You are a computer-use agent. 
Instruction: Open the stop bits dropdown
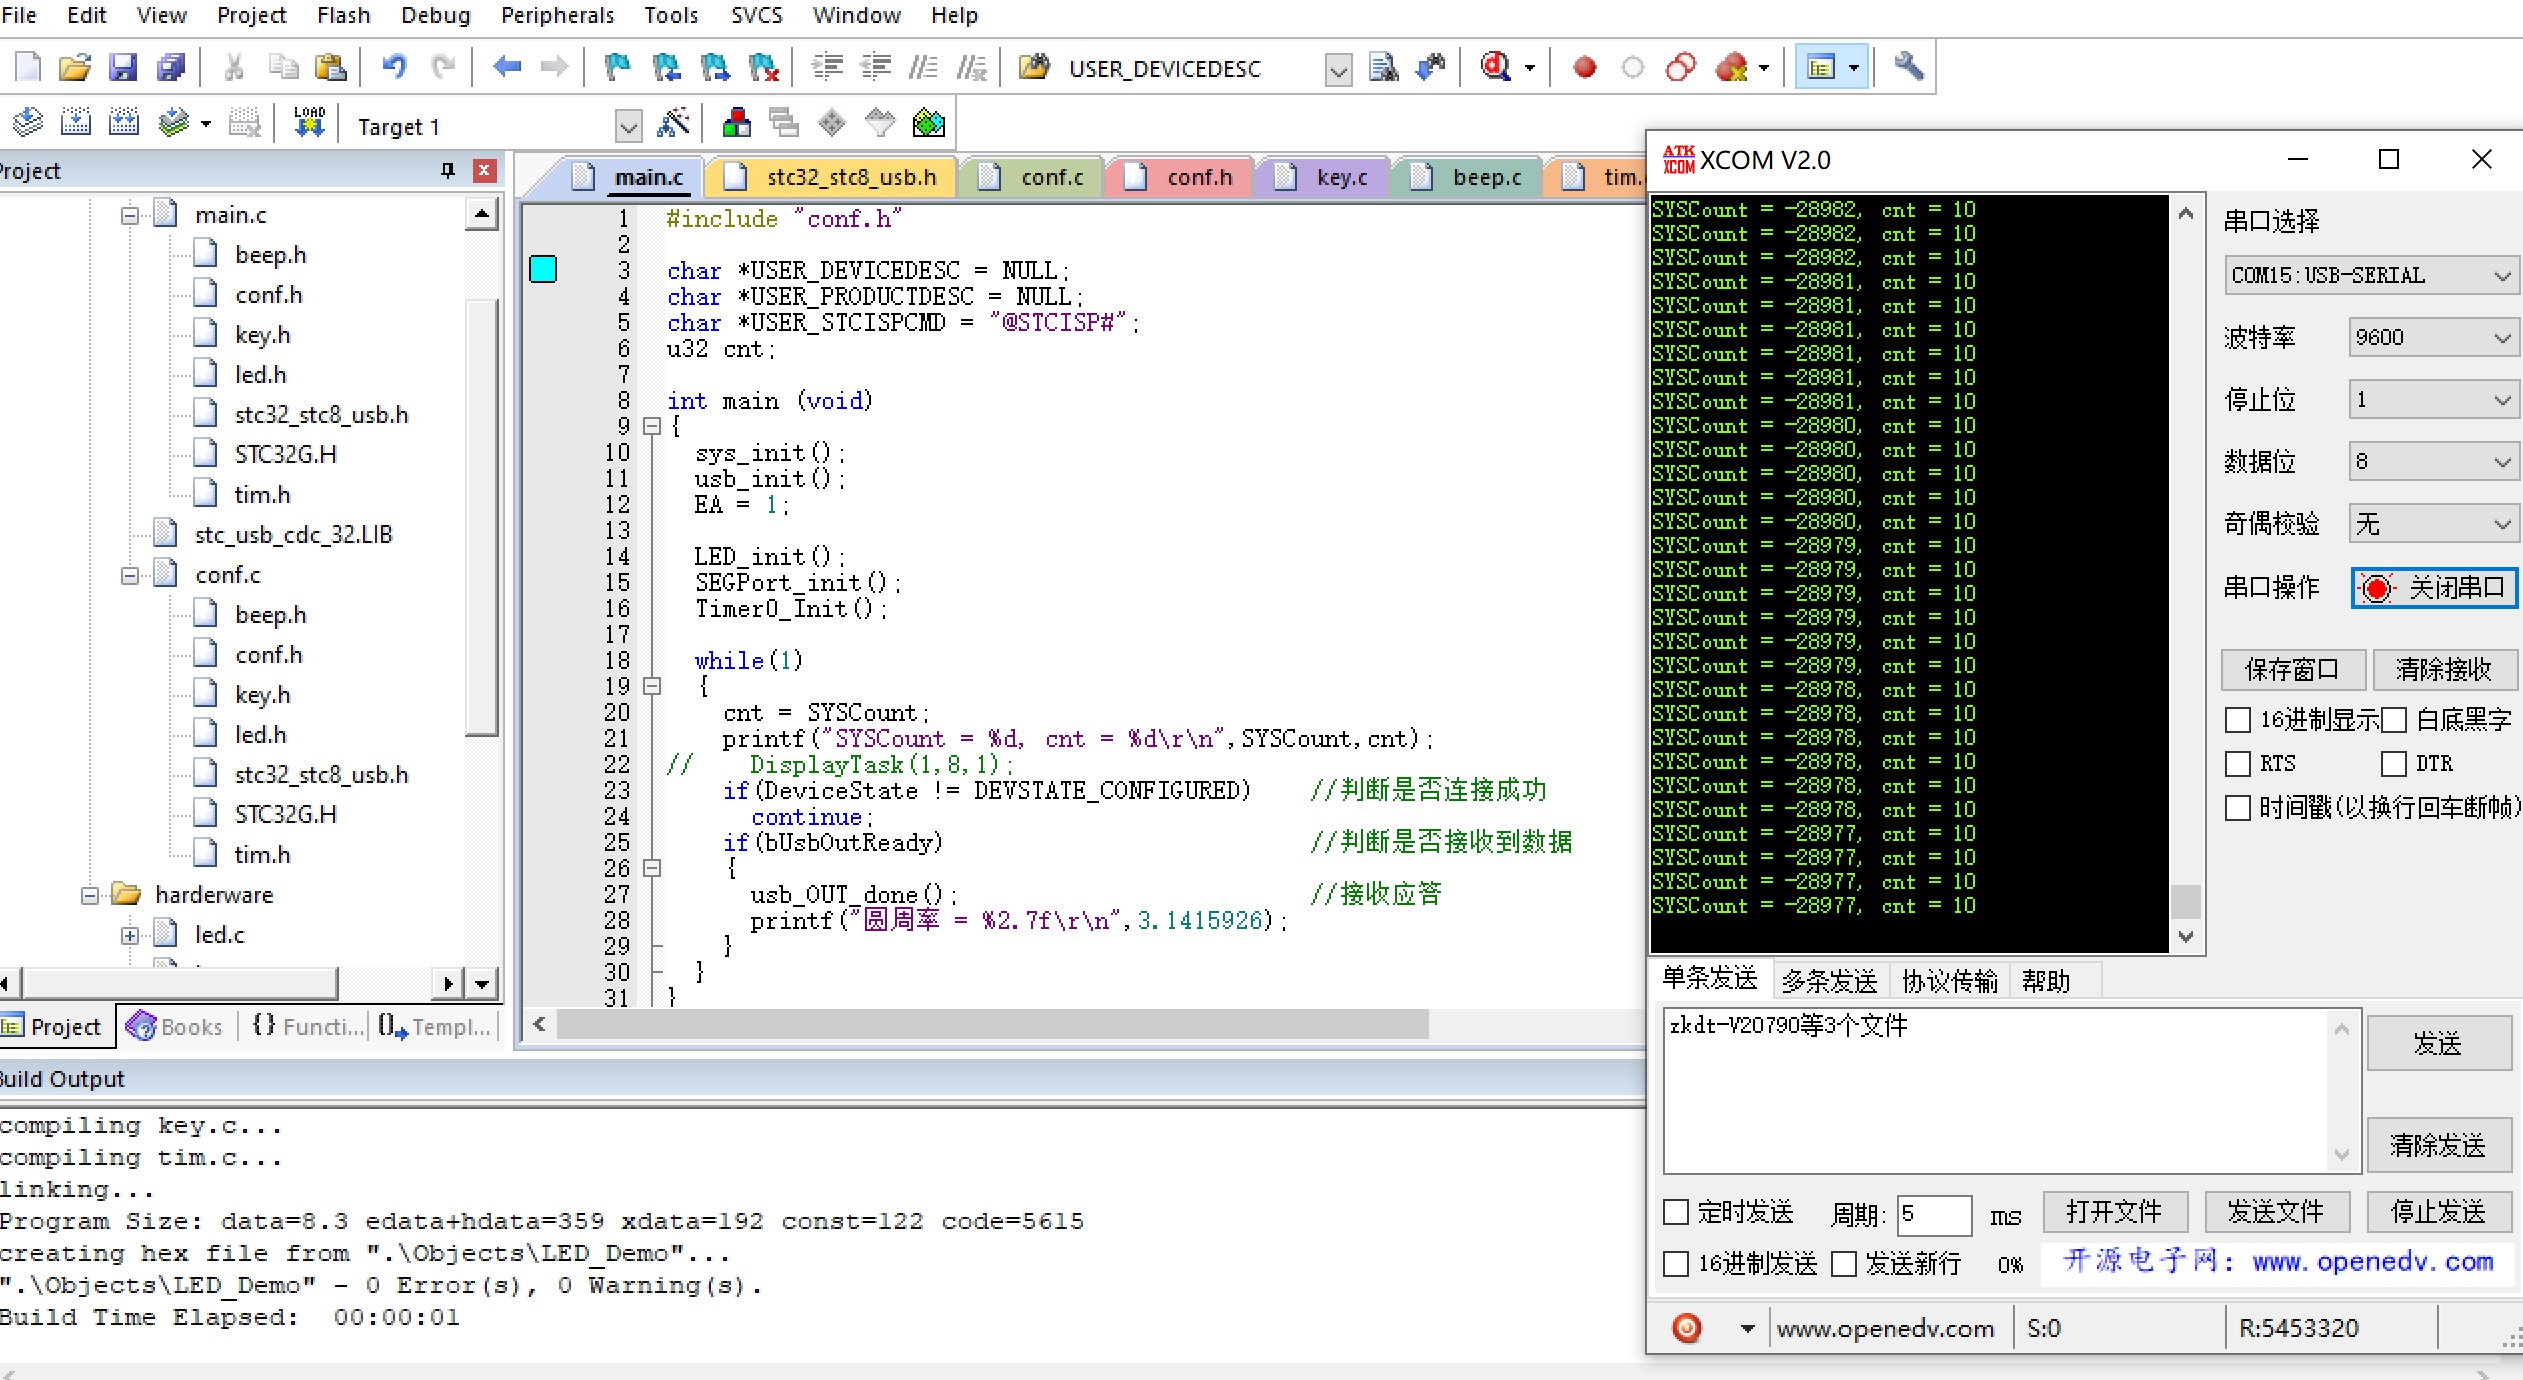tap(2433, 399)
